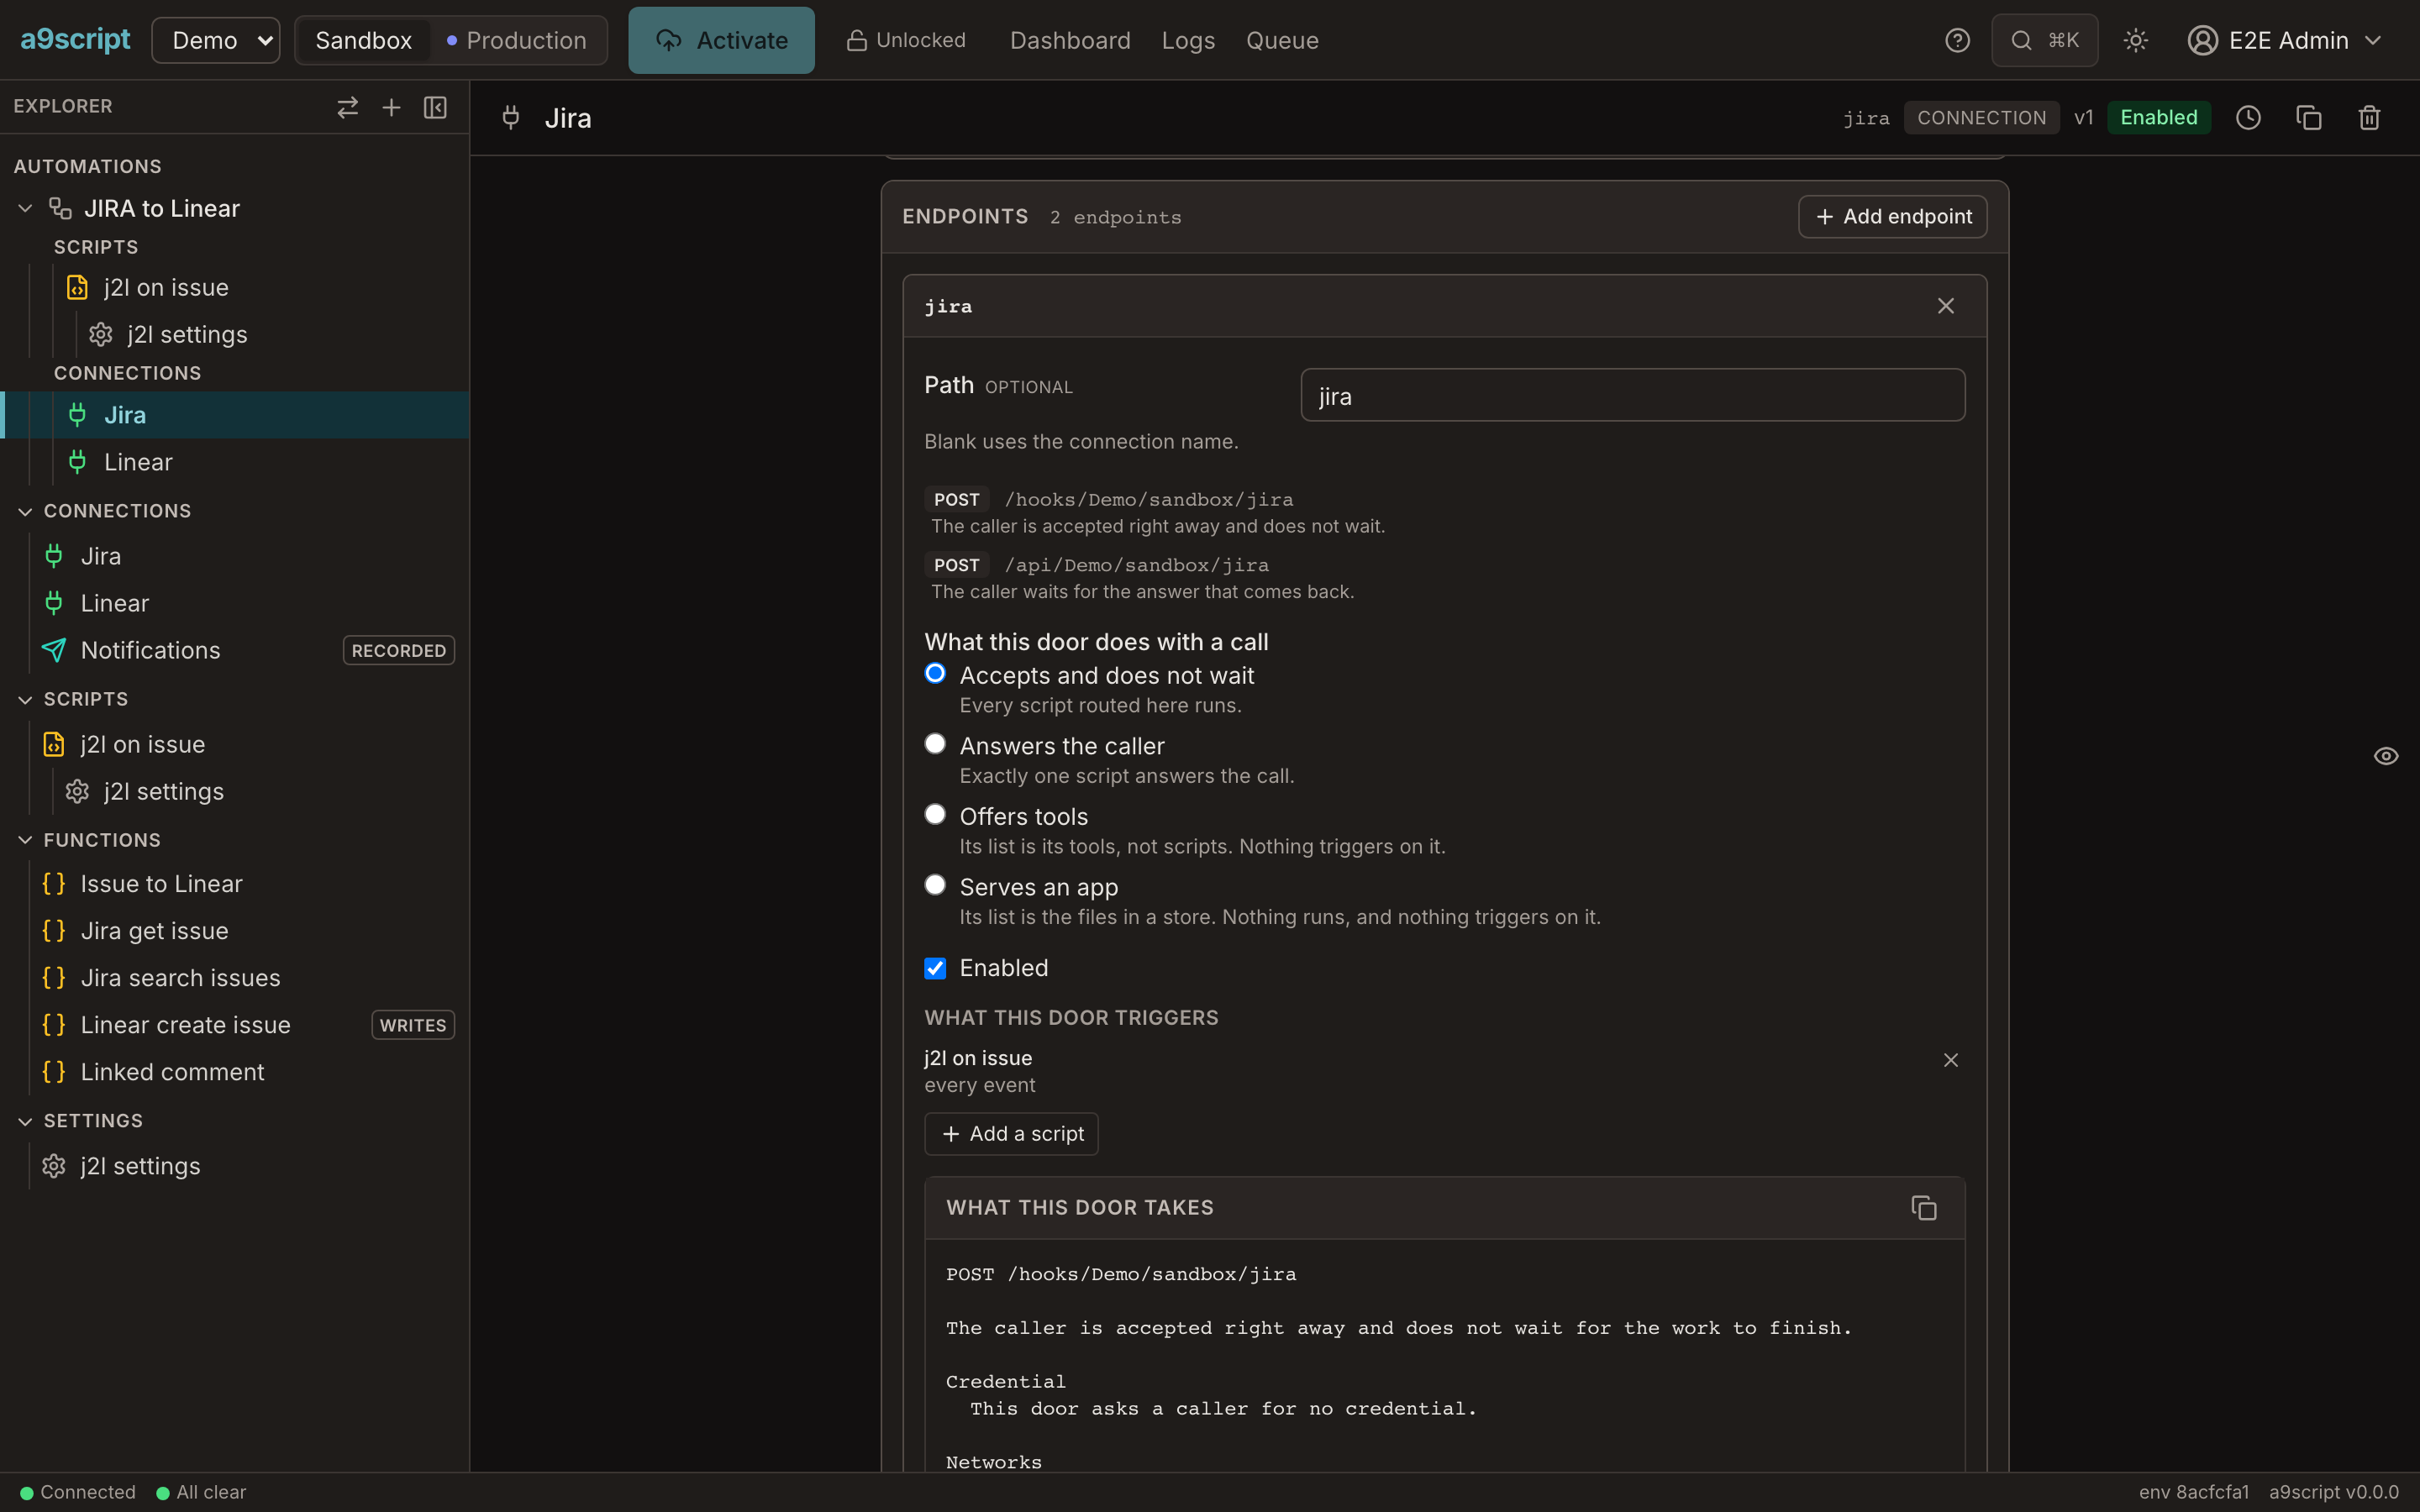Collapse the Functions section
The image size is (2420, 1512).
click(26, 840)
